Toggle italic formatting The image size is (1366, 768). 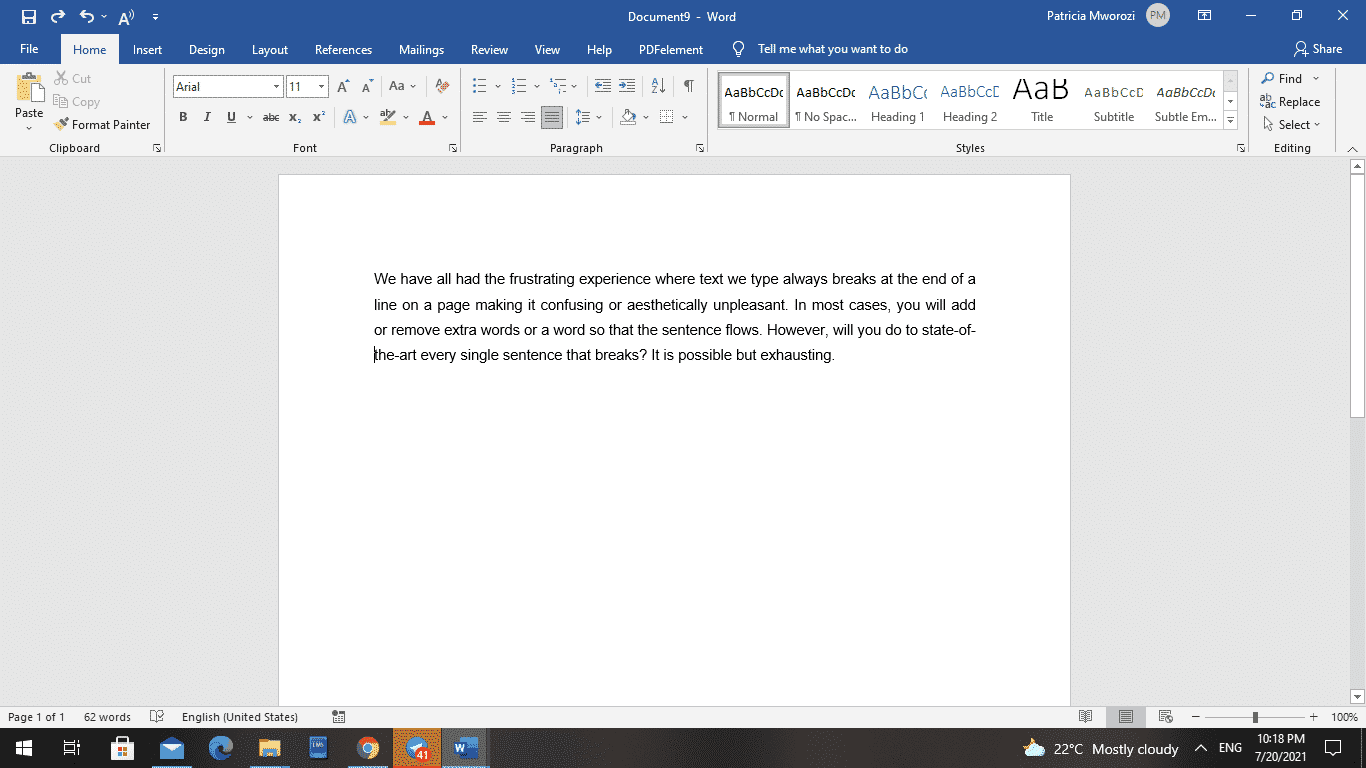coord(207,117)
